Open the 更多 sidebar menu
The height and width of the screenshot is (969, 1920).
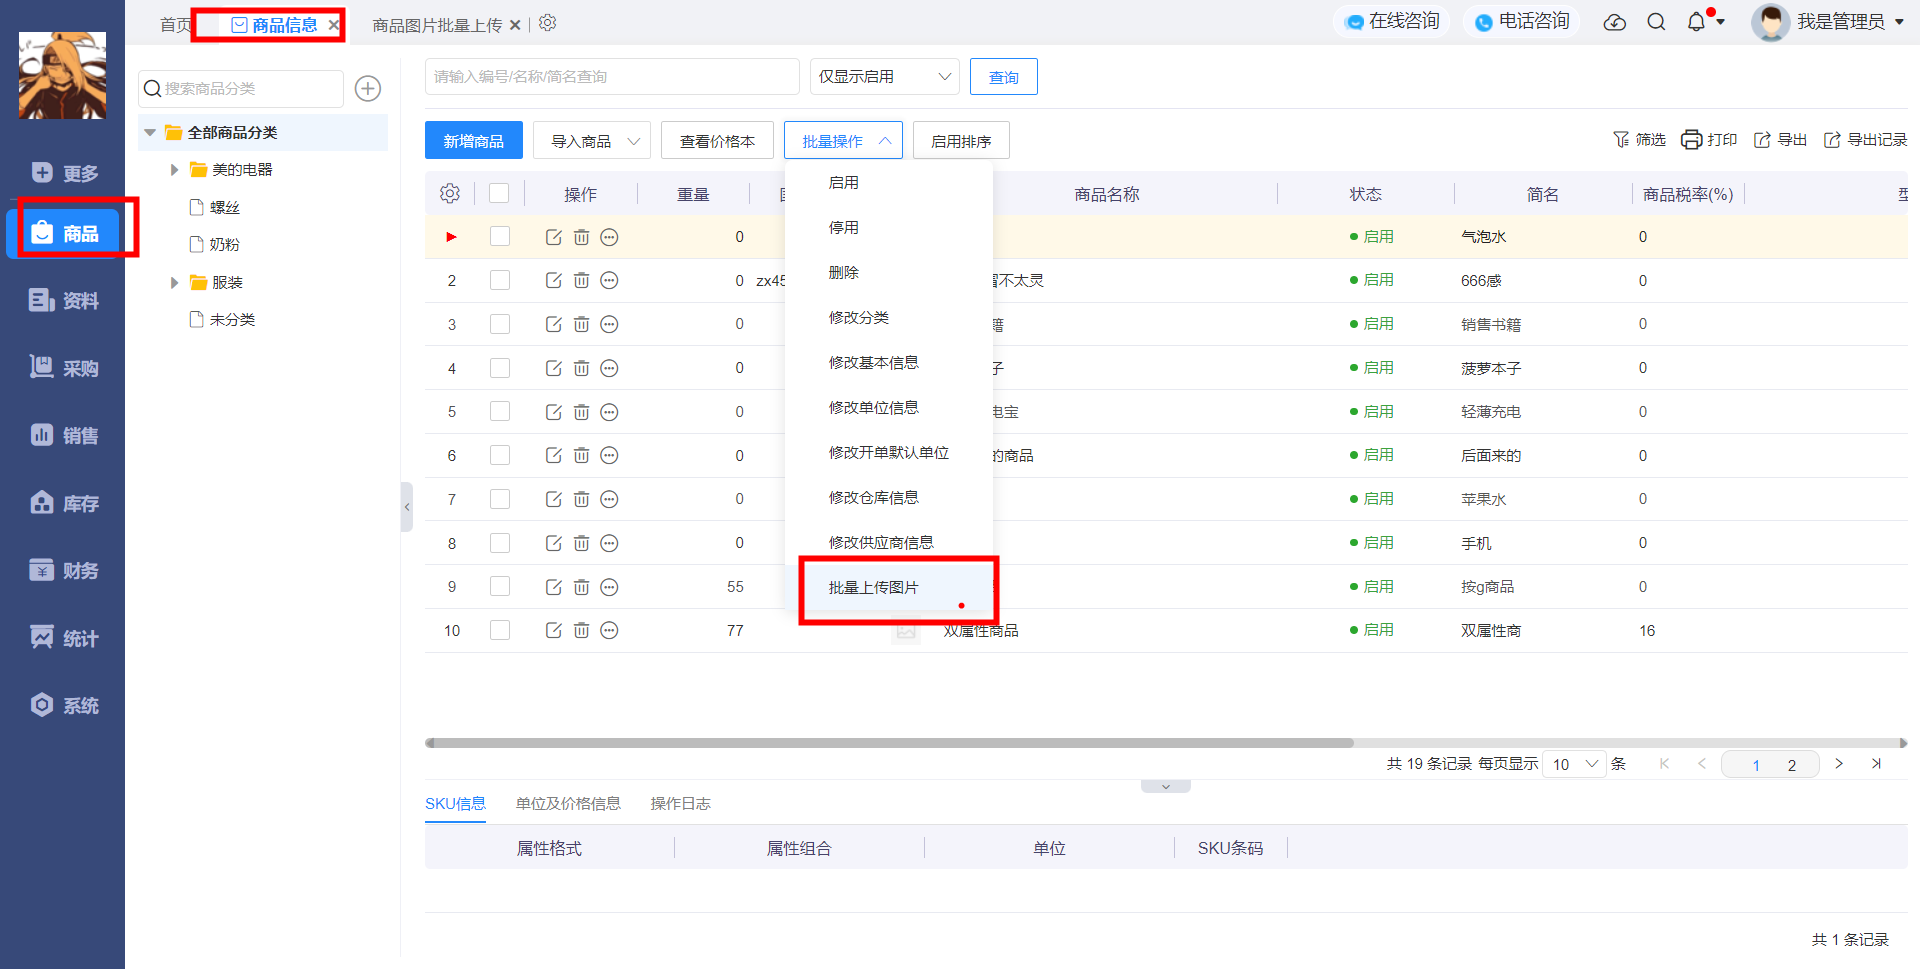pos(64,173)
